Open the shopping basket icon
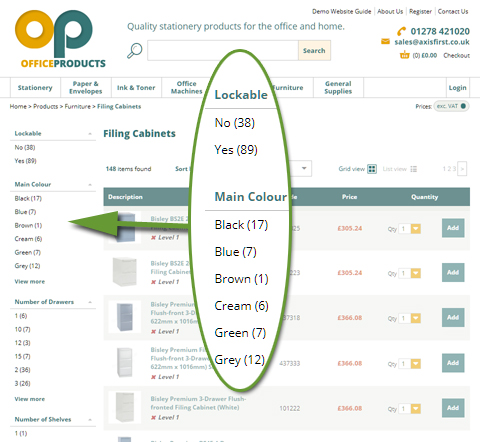The height and width of the screenshot is (442, 480). (404, 55)
